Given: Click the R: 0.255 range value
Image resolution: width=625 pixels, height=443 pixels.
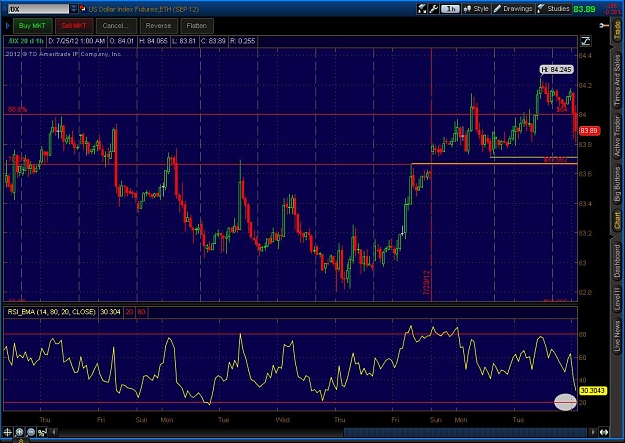Looking at the screenshot, I should coord(242,41).
